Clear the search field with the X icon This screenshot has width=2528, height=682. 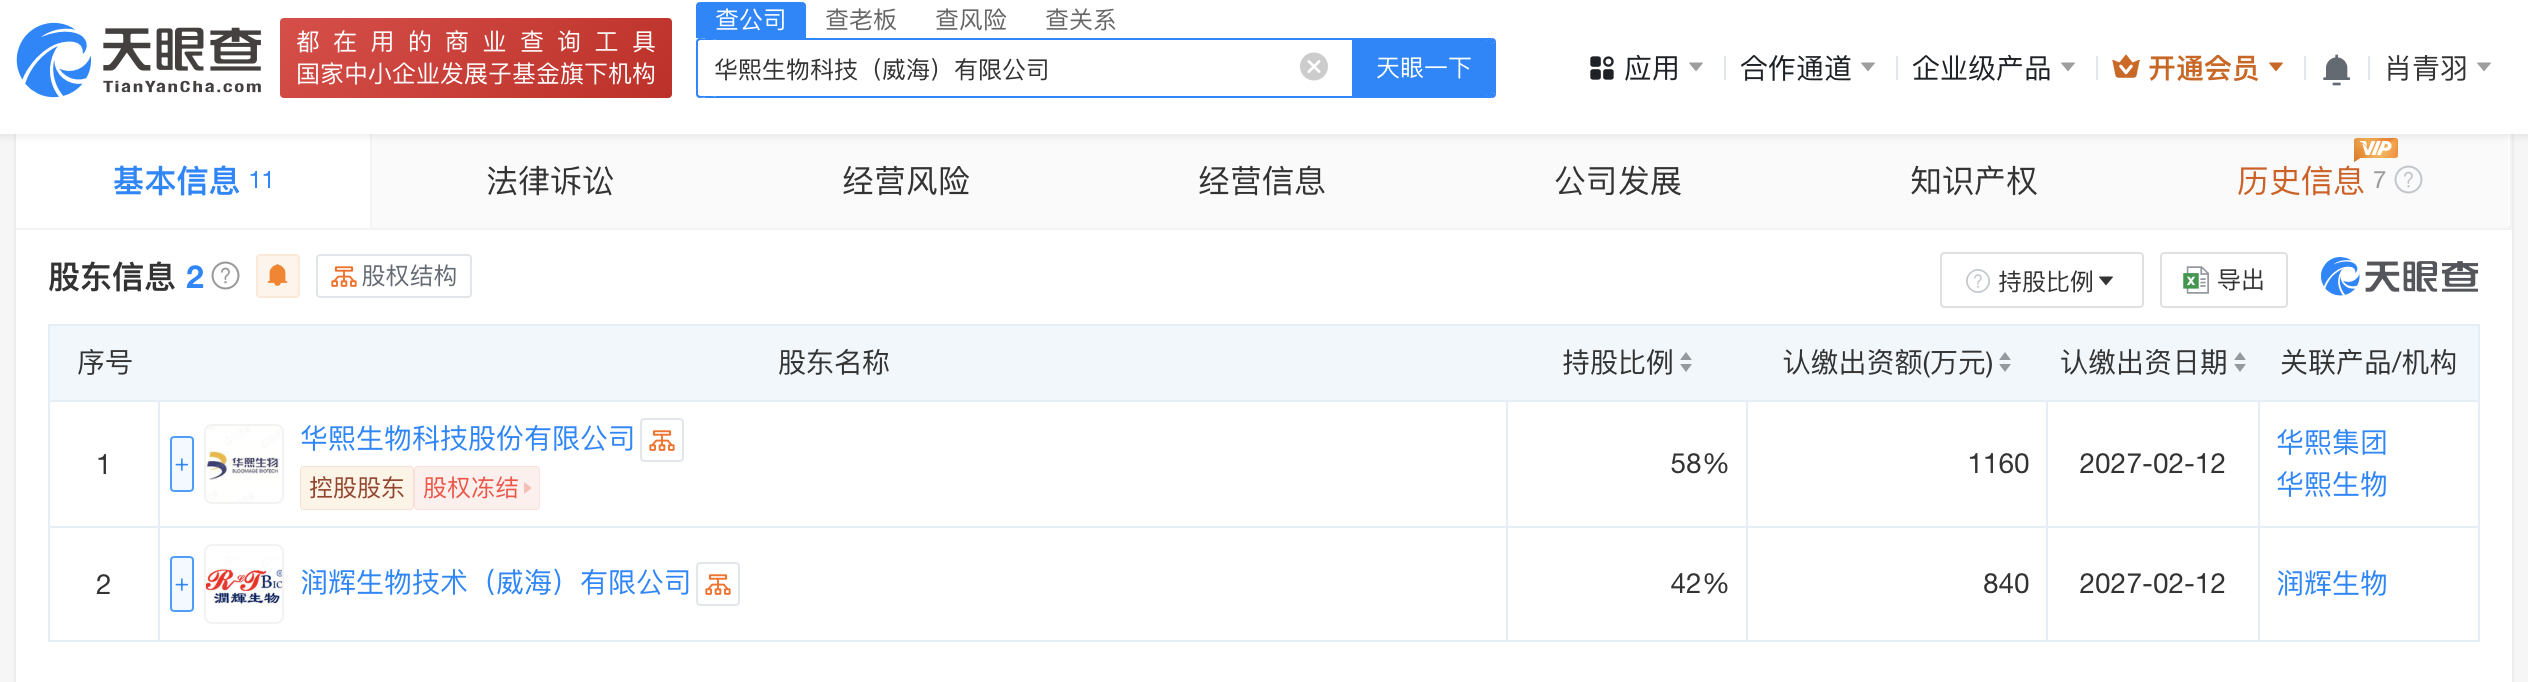(1313, 67)
